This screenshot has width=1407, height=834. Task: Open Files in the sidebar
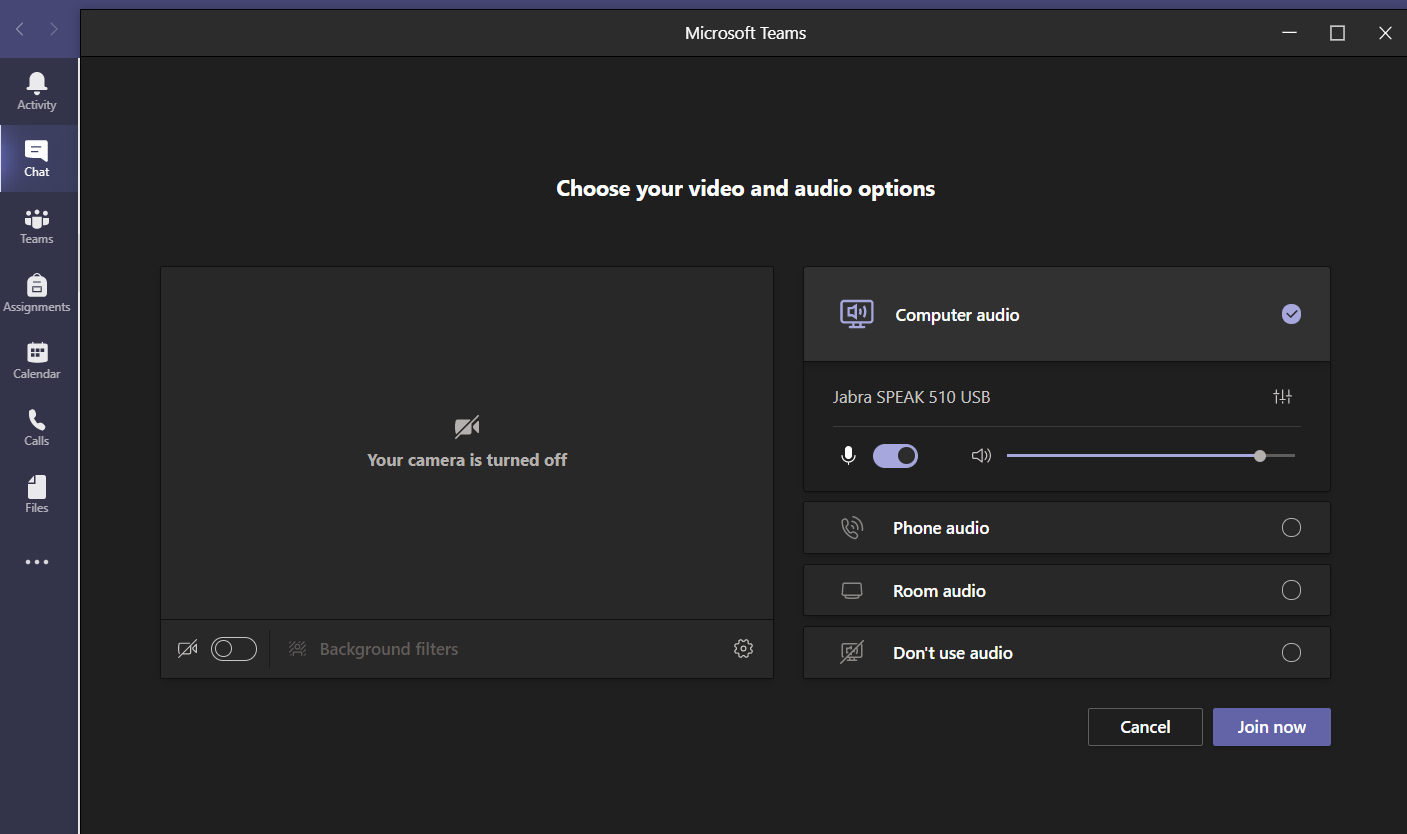pos(37,493)
